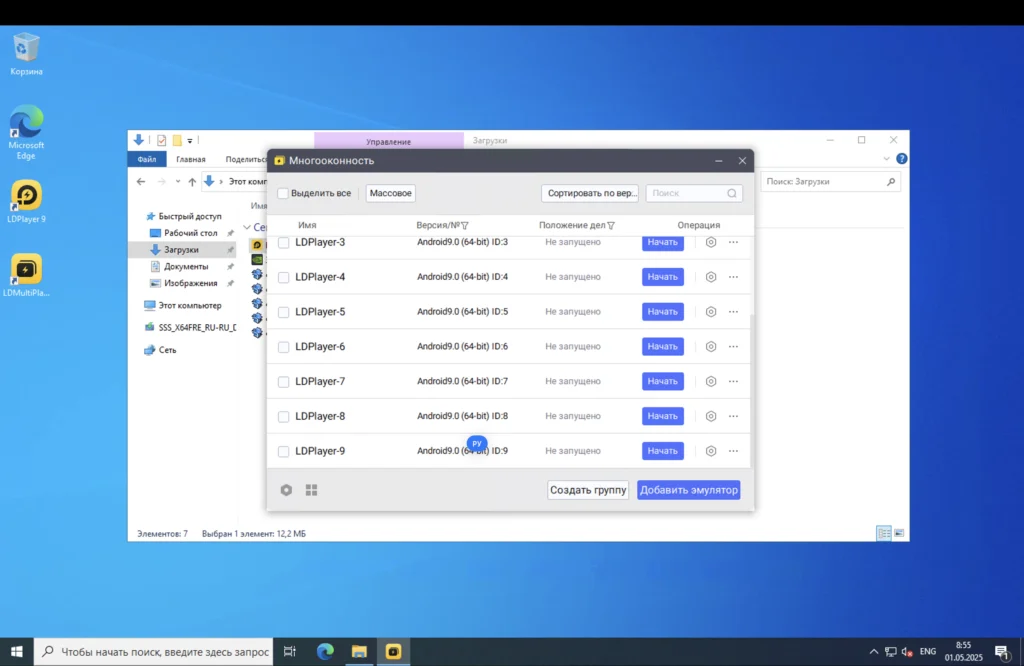This screenshot has width=1024, height=666.
Task: Select Документы in Explorer sidebar
Action: click(x=186, y=266)
